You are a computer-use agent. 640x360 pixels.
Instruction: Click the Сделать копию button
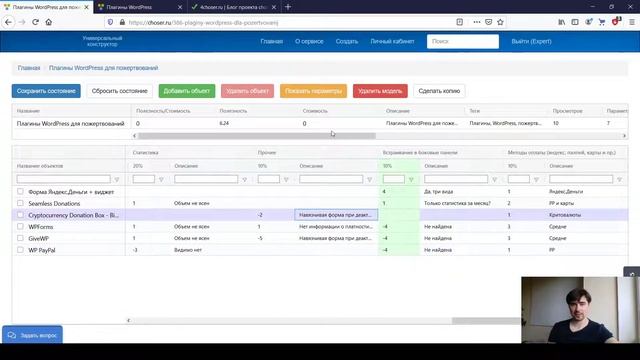pos(439,91)
